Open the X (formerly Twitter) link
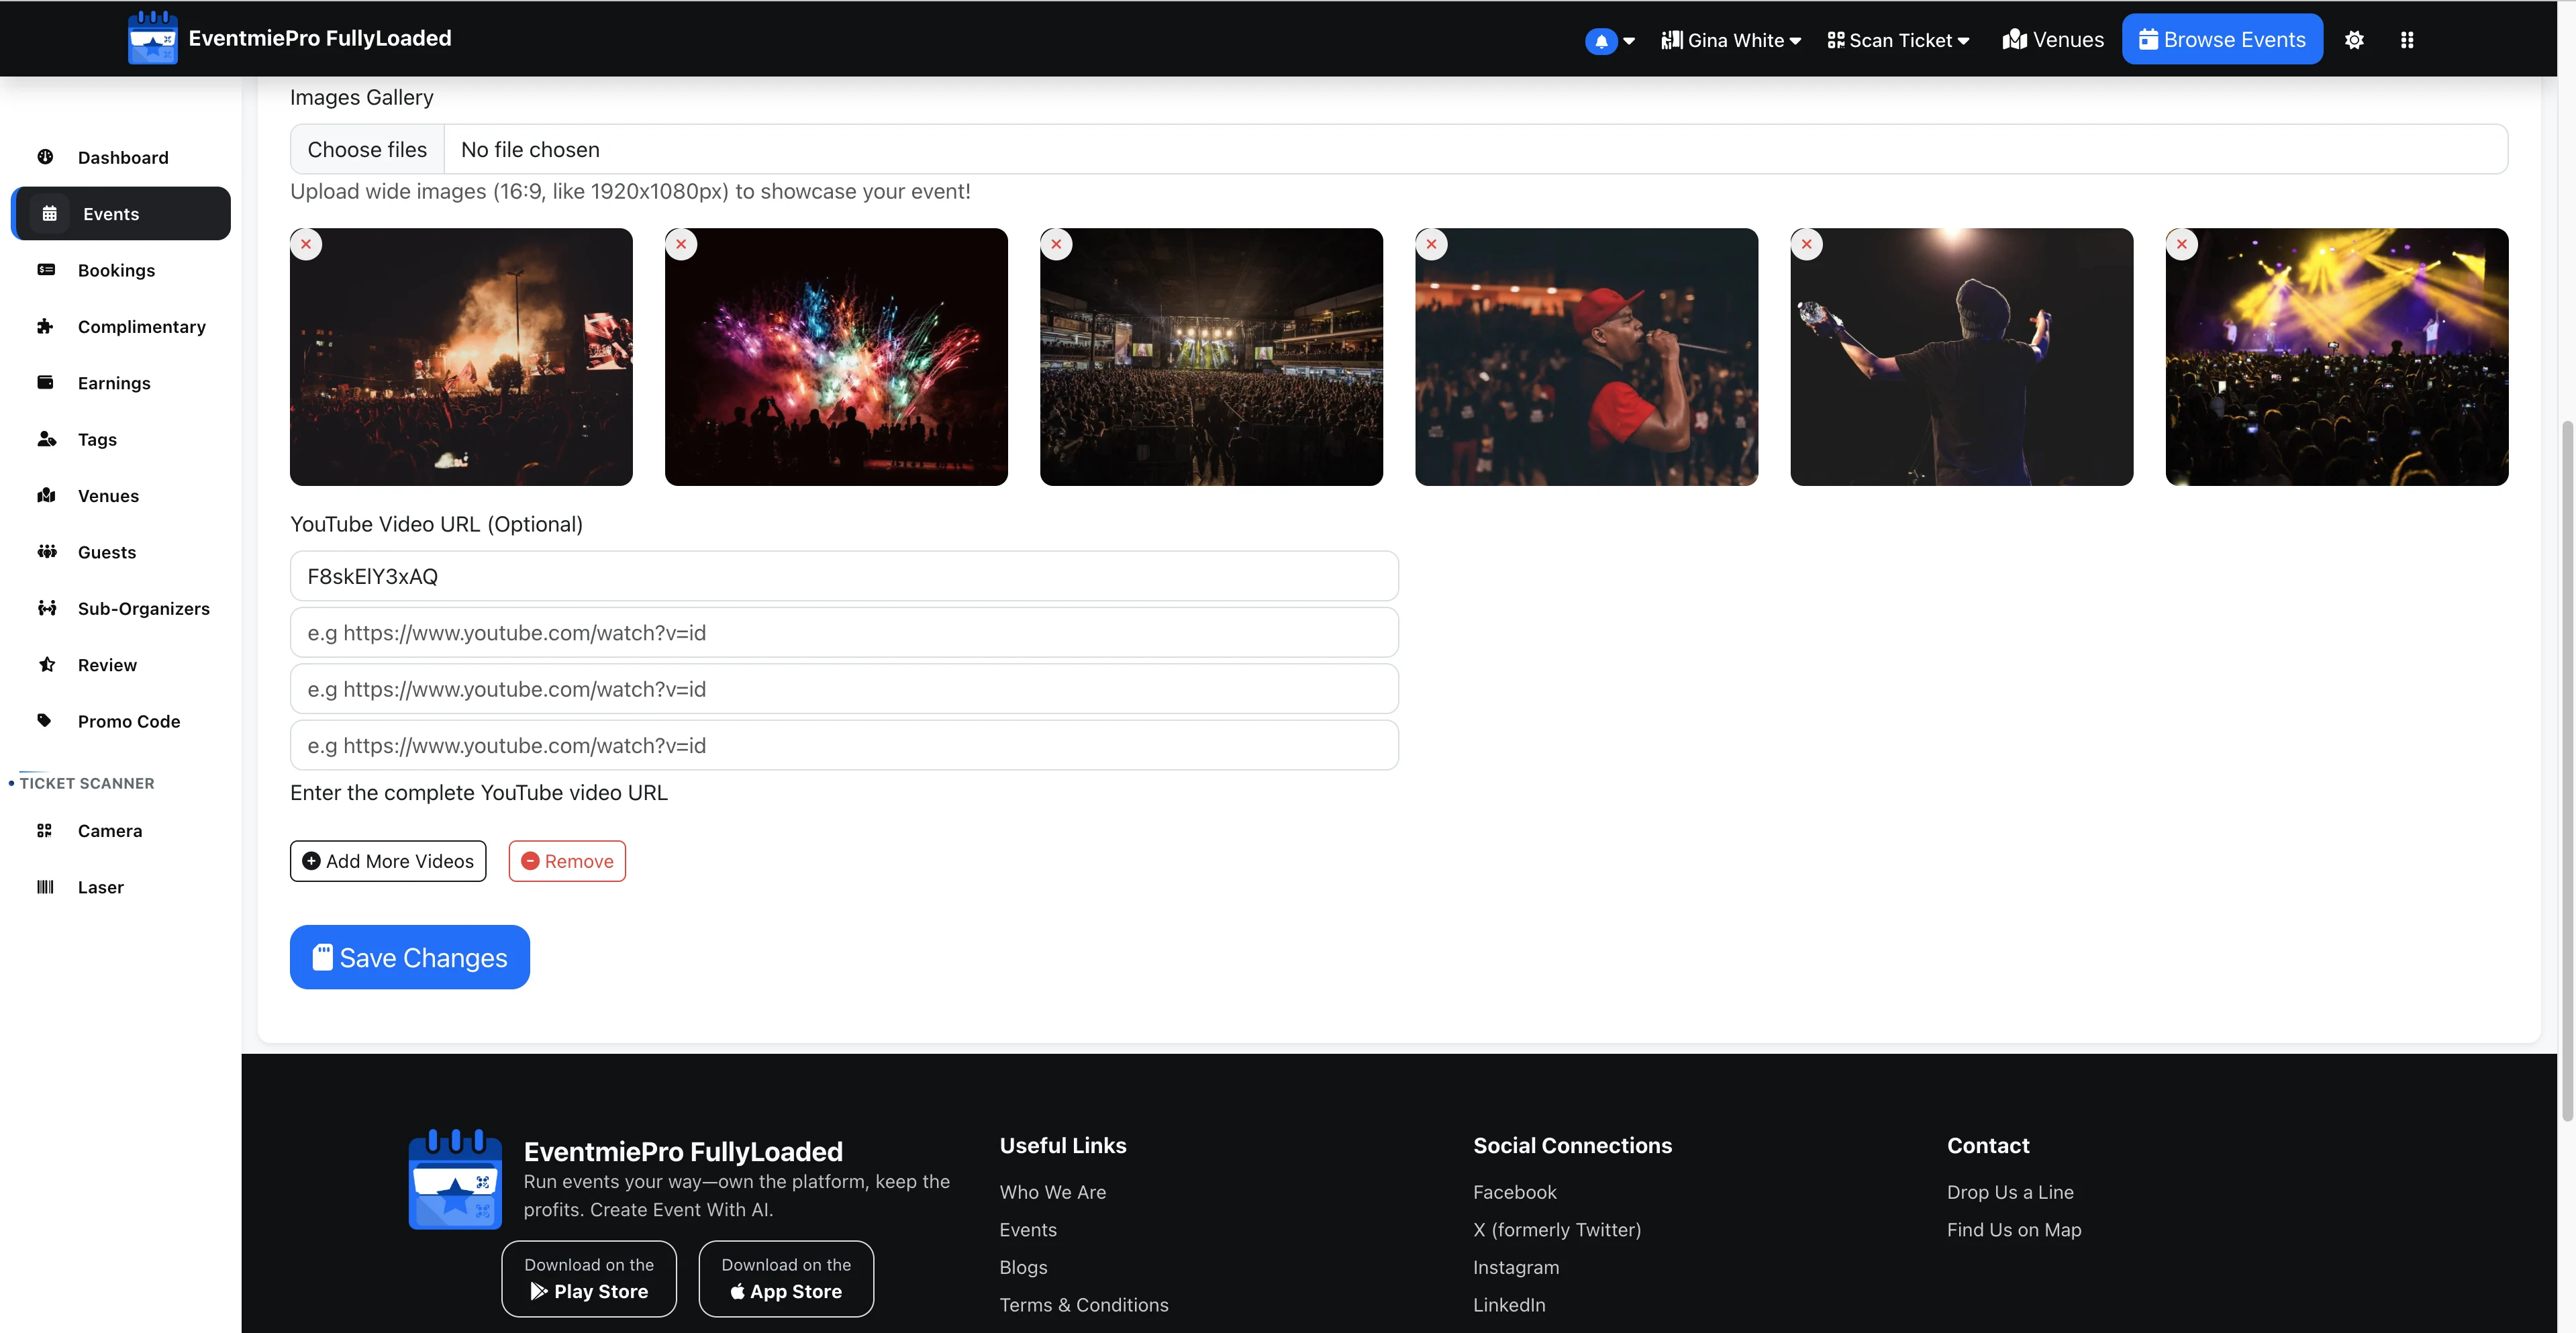The image size is (2576, 1333). (x=1557, y=1230)
